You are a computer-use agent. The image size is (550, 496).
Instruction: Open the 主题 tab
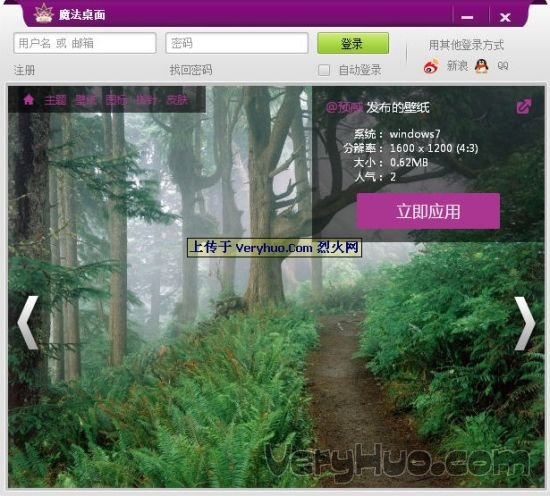point(55,101)
